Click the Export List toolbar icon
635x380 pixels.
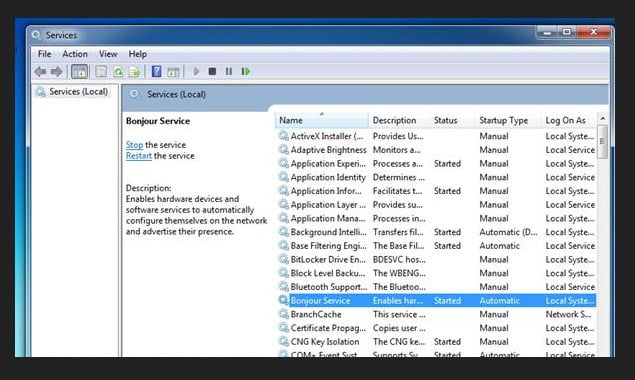[x=134, y=72]
